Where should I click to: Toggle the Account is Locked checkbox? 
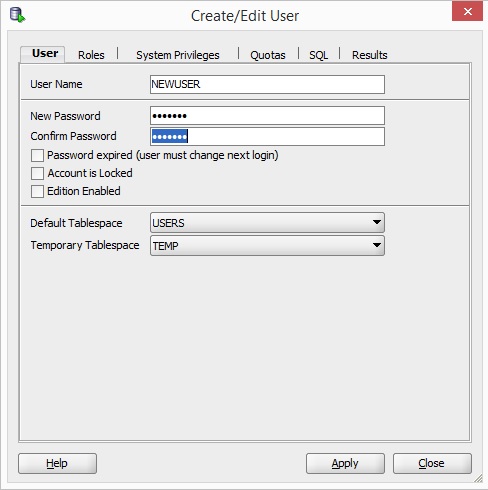point(37,173)
